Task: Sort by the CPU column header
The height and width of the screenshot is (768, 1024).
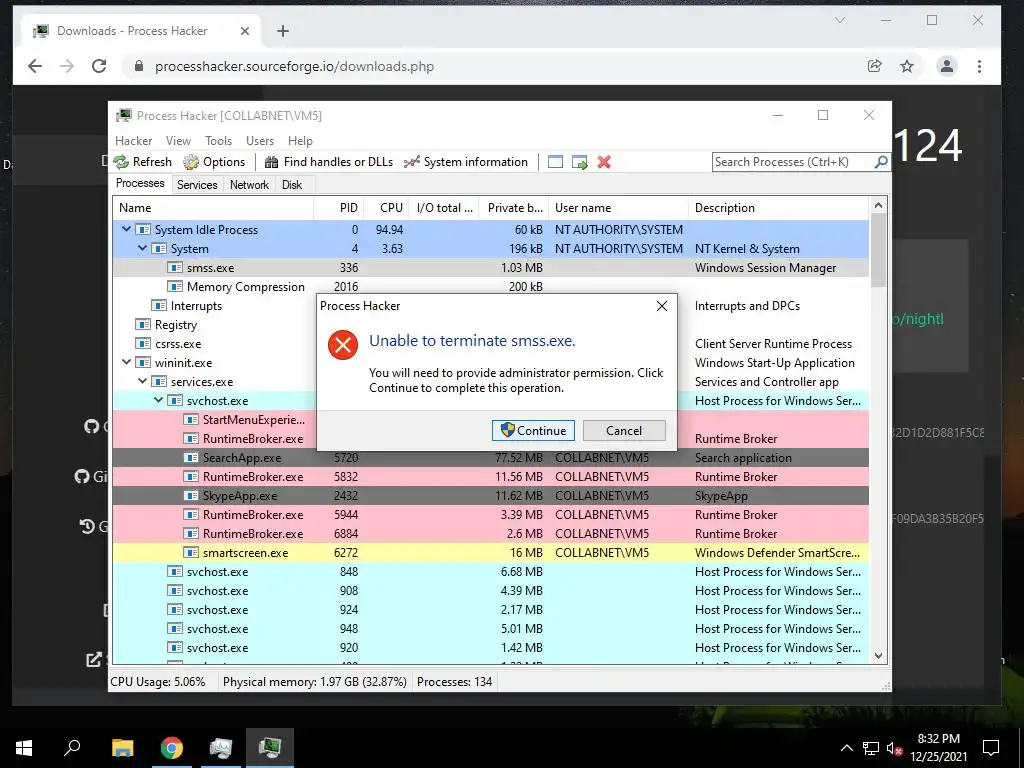Action: (x=386, y=208)
